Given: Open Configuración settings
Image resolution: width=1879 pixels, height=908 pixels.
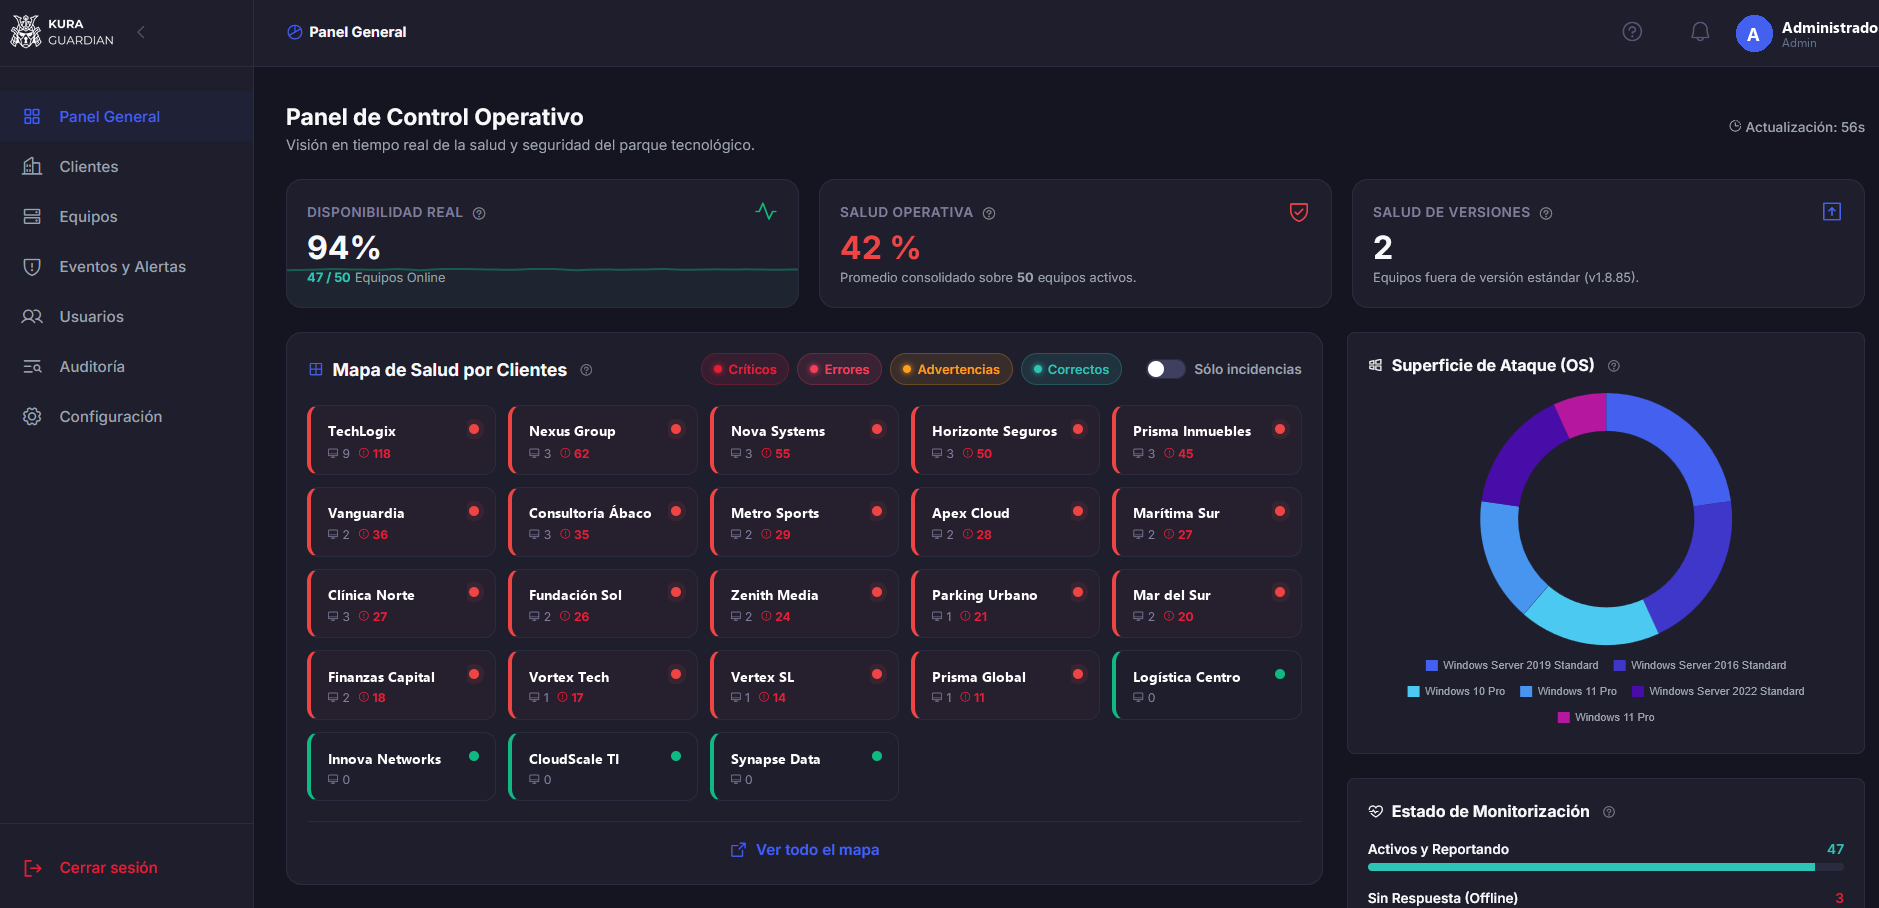Looking at the screenshot, I should (126, 417).
